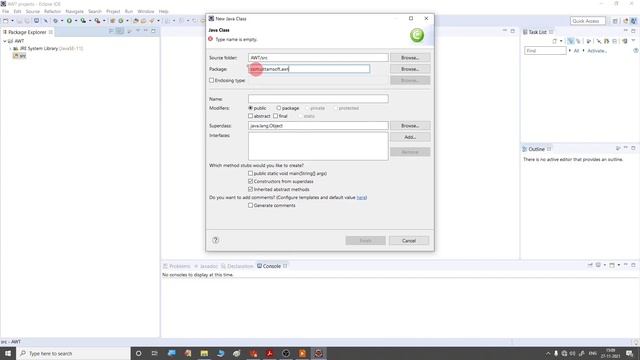Uncheck Constructors from superclass checkbox

pos(251,181)
